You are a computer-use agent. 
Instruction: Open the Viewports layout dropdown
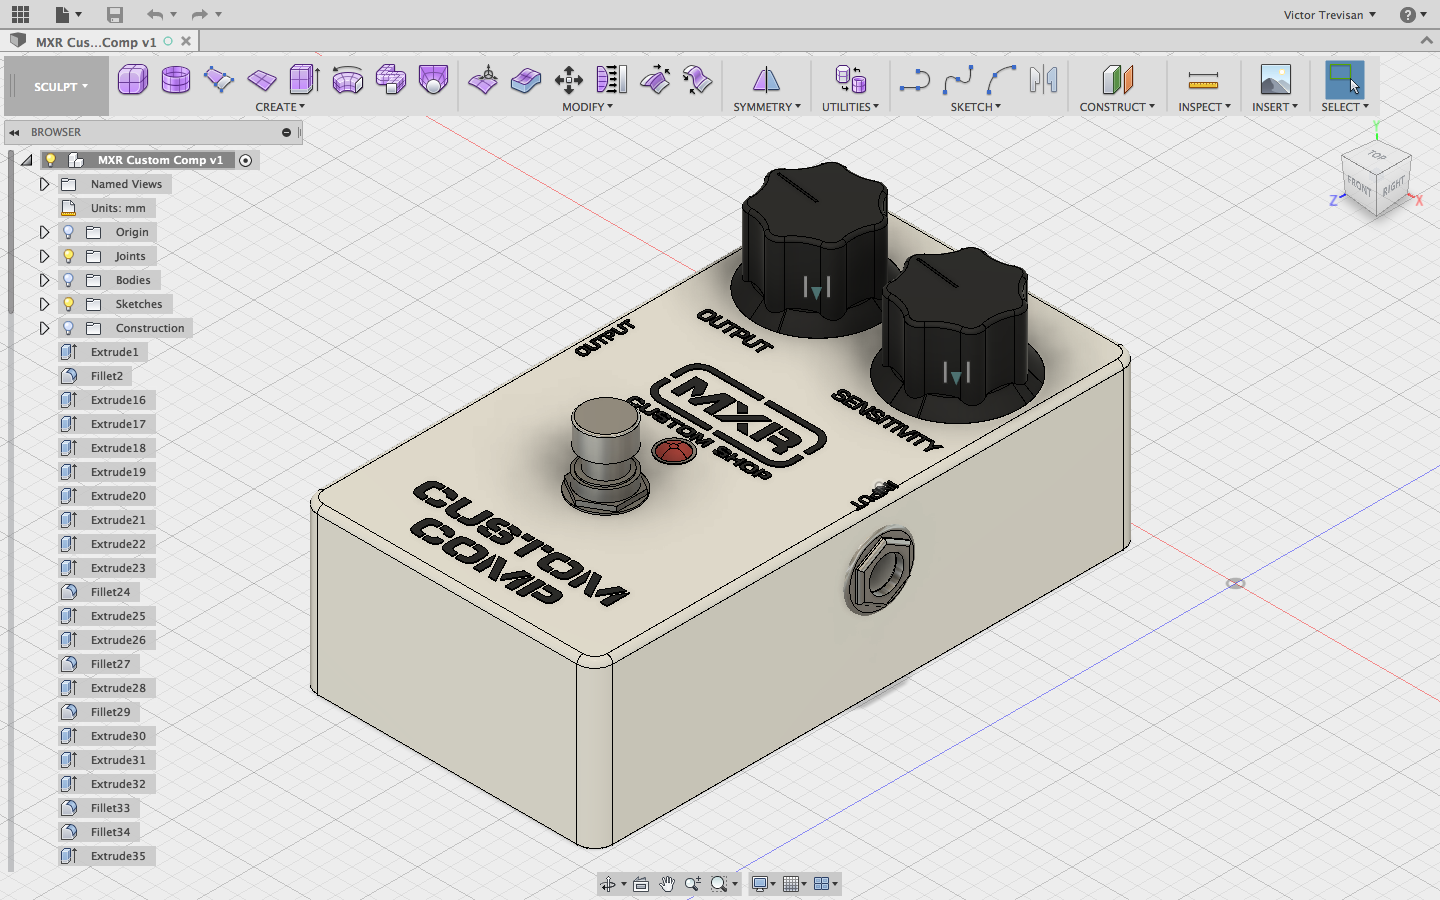pos(826,884)
